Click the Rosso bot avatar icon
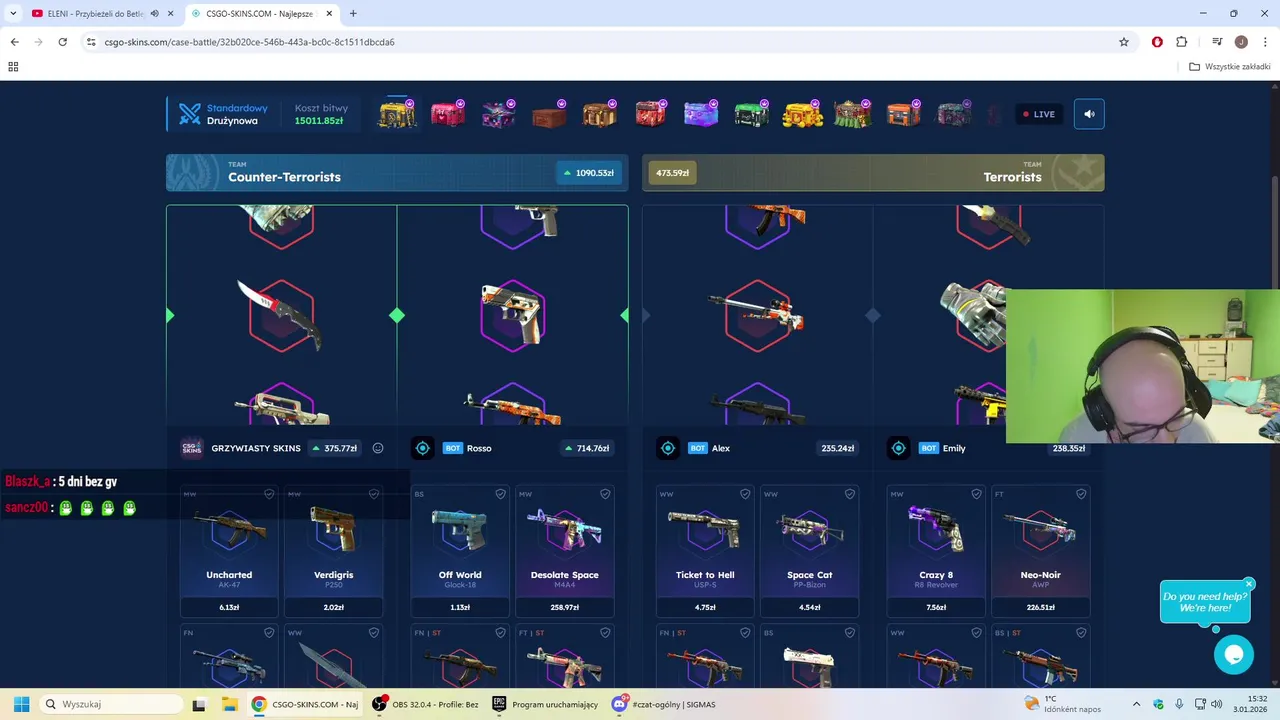Screen dimensions: 1280x720 coord(423,448)
